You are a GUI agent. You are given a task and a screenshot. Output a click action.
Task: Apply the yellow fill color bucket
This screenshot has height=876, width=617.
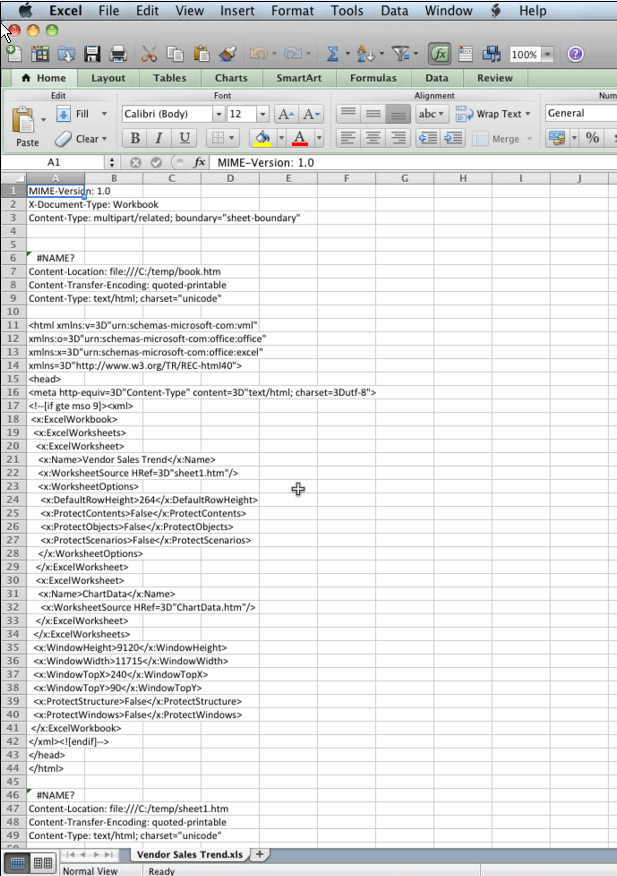click(263, 138)
